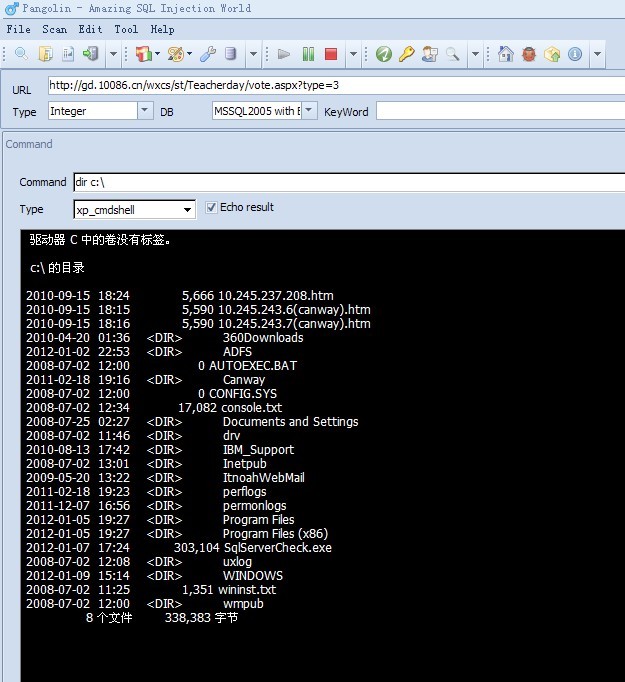Click the exit door toolbar icon

tap(91, 54)
